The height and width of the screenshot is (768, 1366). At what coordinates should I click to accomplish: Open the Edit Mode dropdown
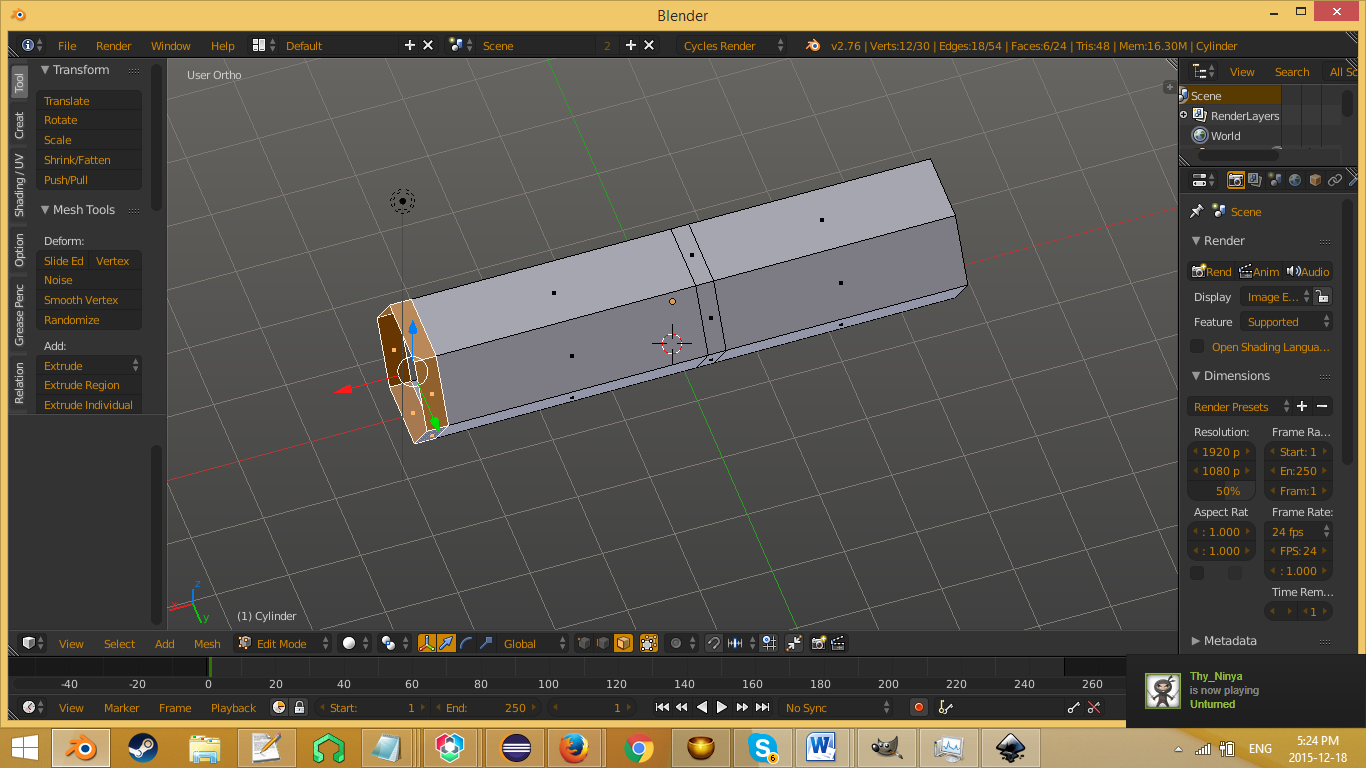point(284,643)
